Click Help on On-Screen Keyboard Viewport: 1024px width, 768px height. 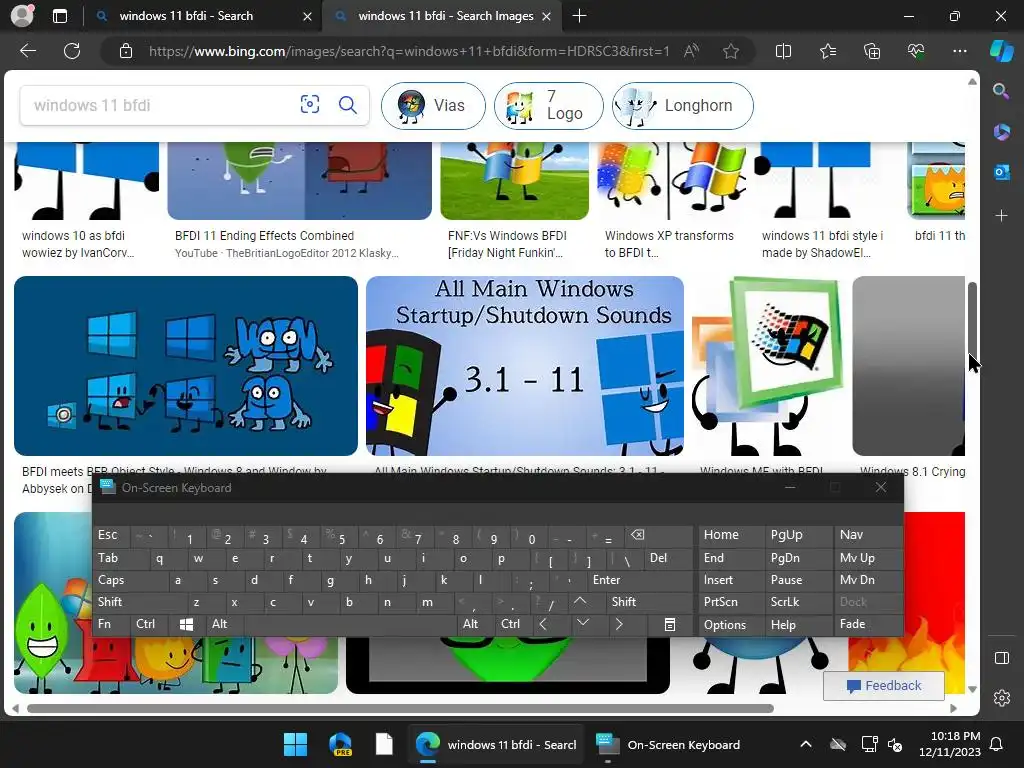click(x=797, y=625)
